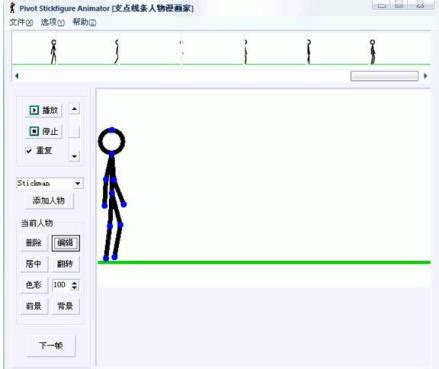Open the 选项 menu
The image size is (439, 369).
click(x=52, y=22)
